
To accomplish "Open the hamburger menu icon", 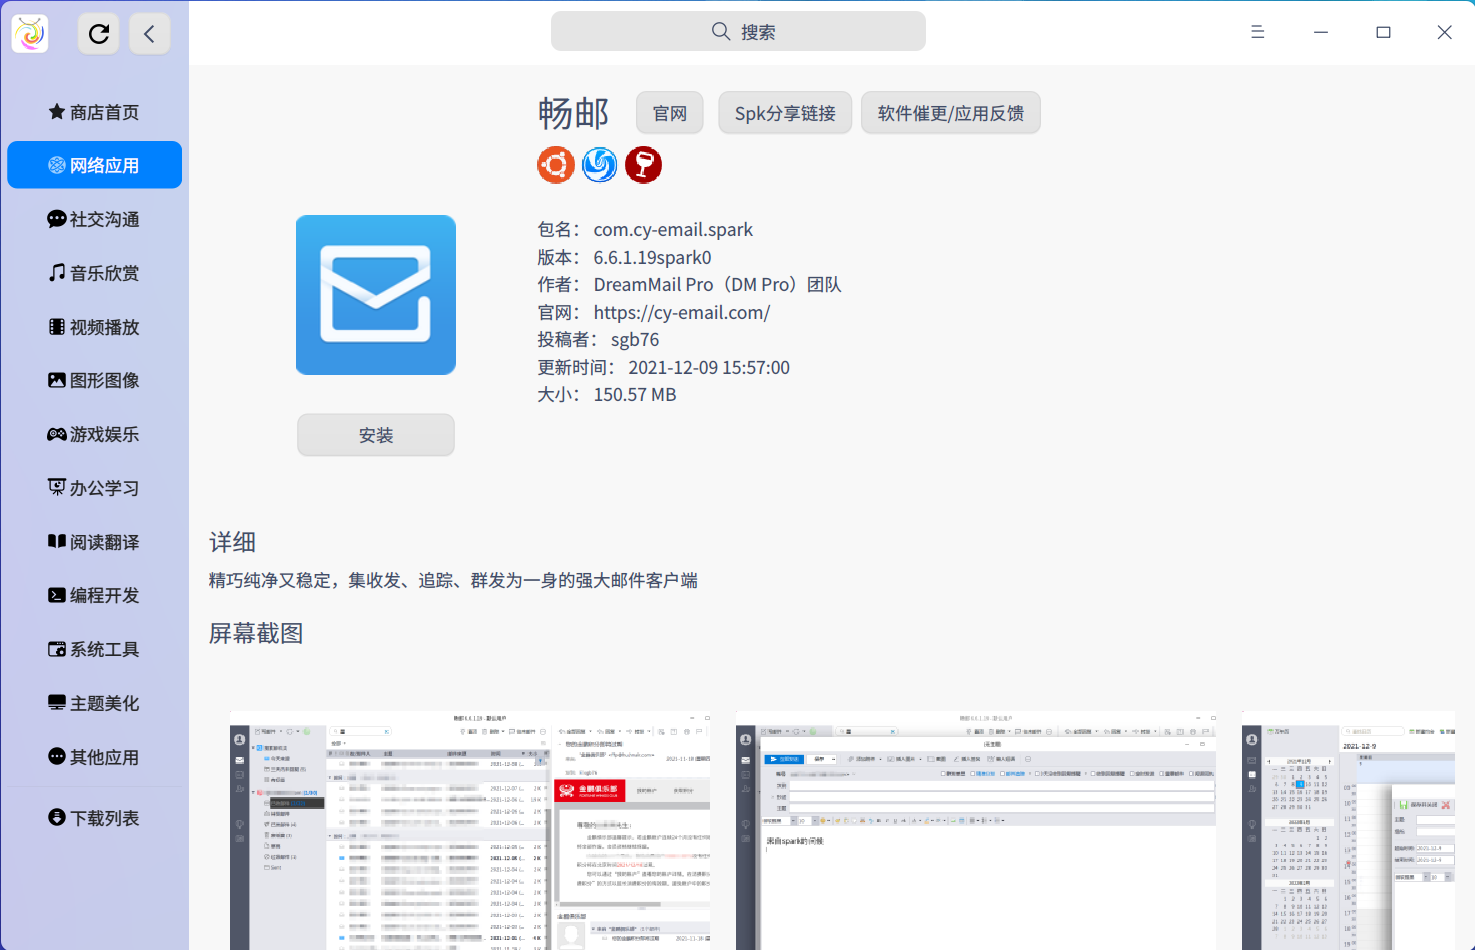I will (x=1257, y=31).
